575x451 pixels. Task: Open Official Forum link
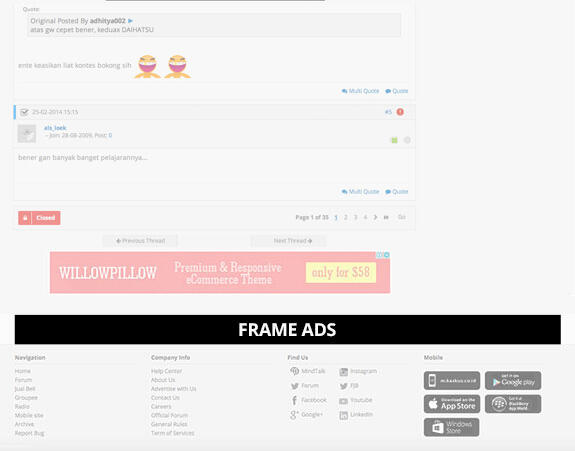[169, 415]
